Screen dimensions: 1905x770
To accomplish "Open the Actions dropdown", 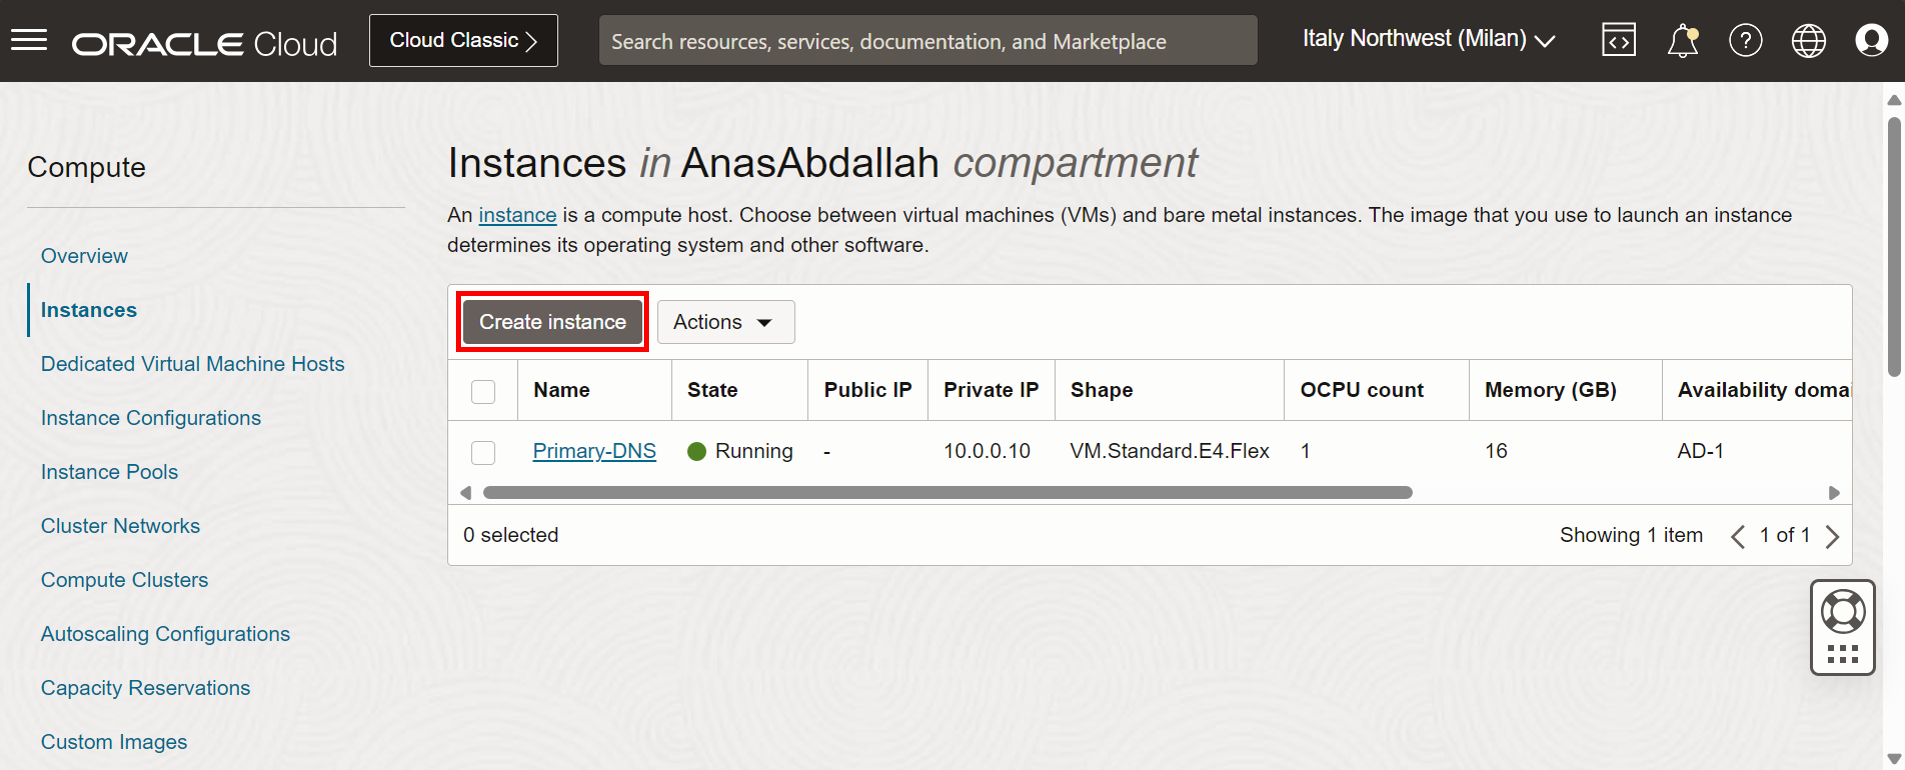I will coord(726,322).
